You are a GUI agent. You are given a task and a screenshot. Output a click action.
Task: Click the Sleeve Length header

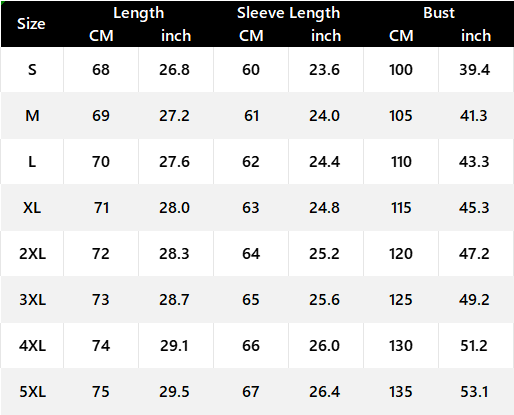288,14
